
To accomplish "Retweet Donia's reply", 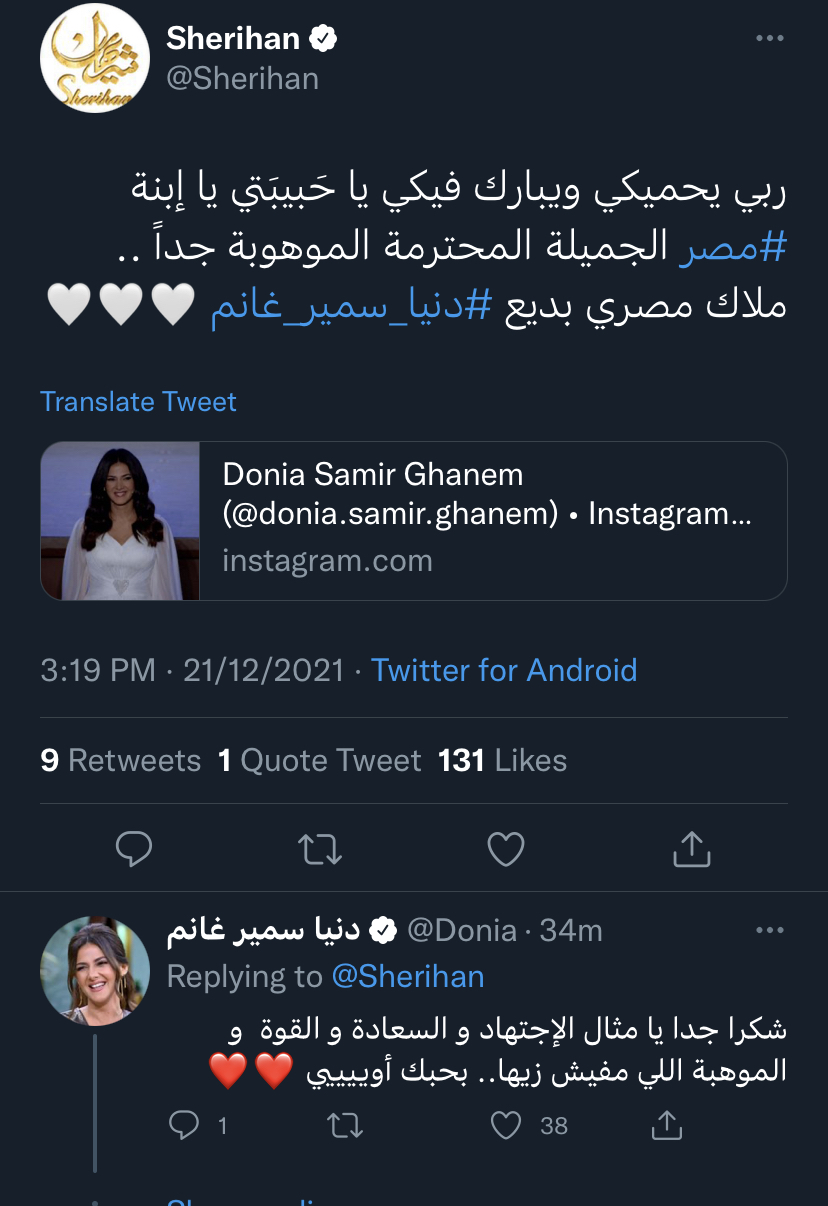I will (x=346, y=1126).
